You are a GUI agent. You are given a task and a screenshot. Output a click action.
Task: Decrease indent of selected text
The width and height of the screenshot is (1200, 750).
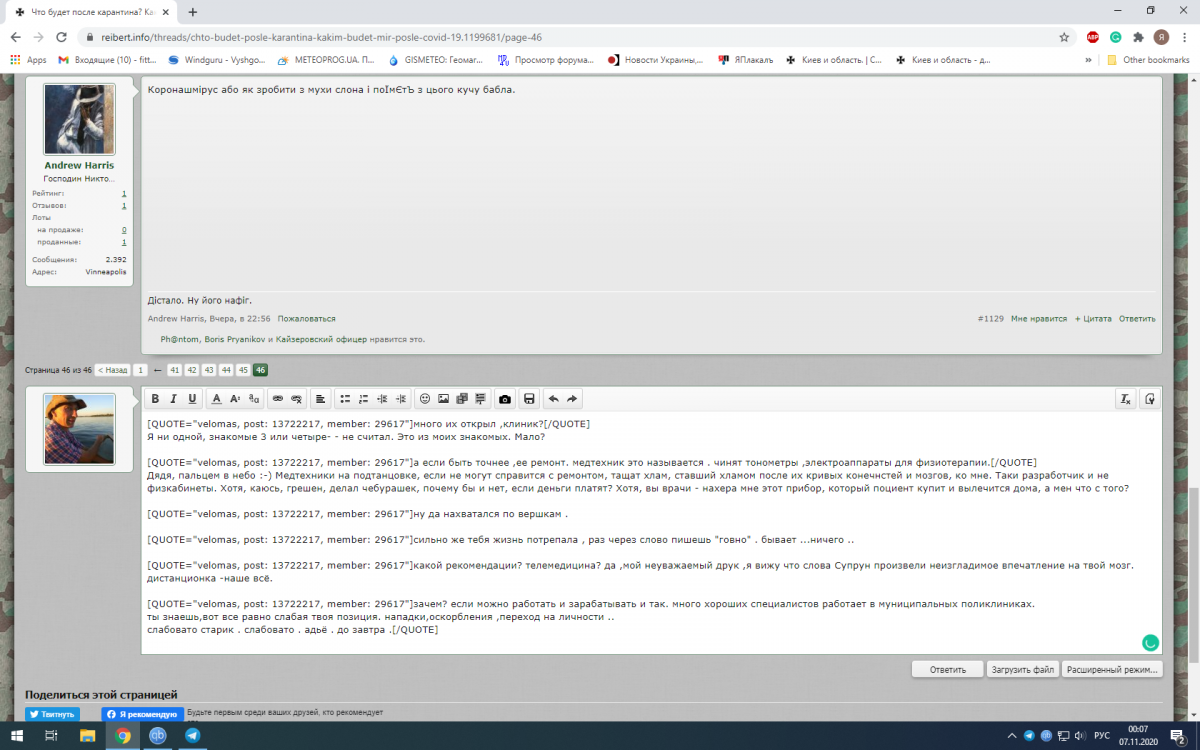[382, 399]
